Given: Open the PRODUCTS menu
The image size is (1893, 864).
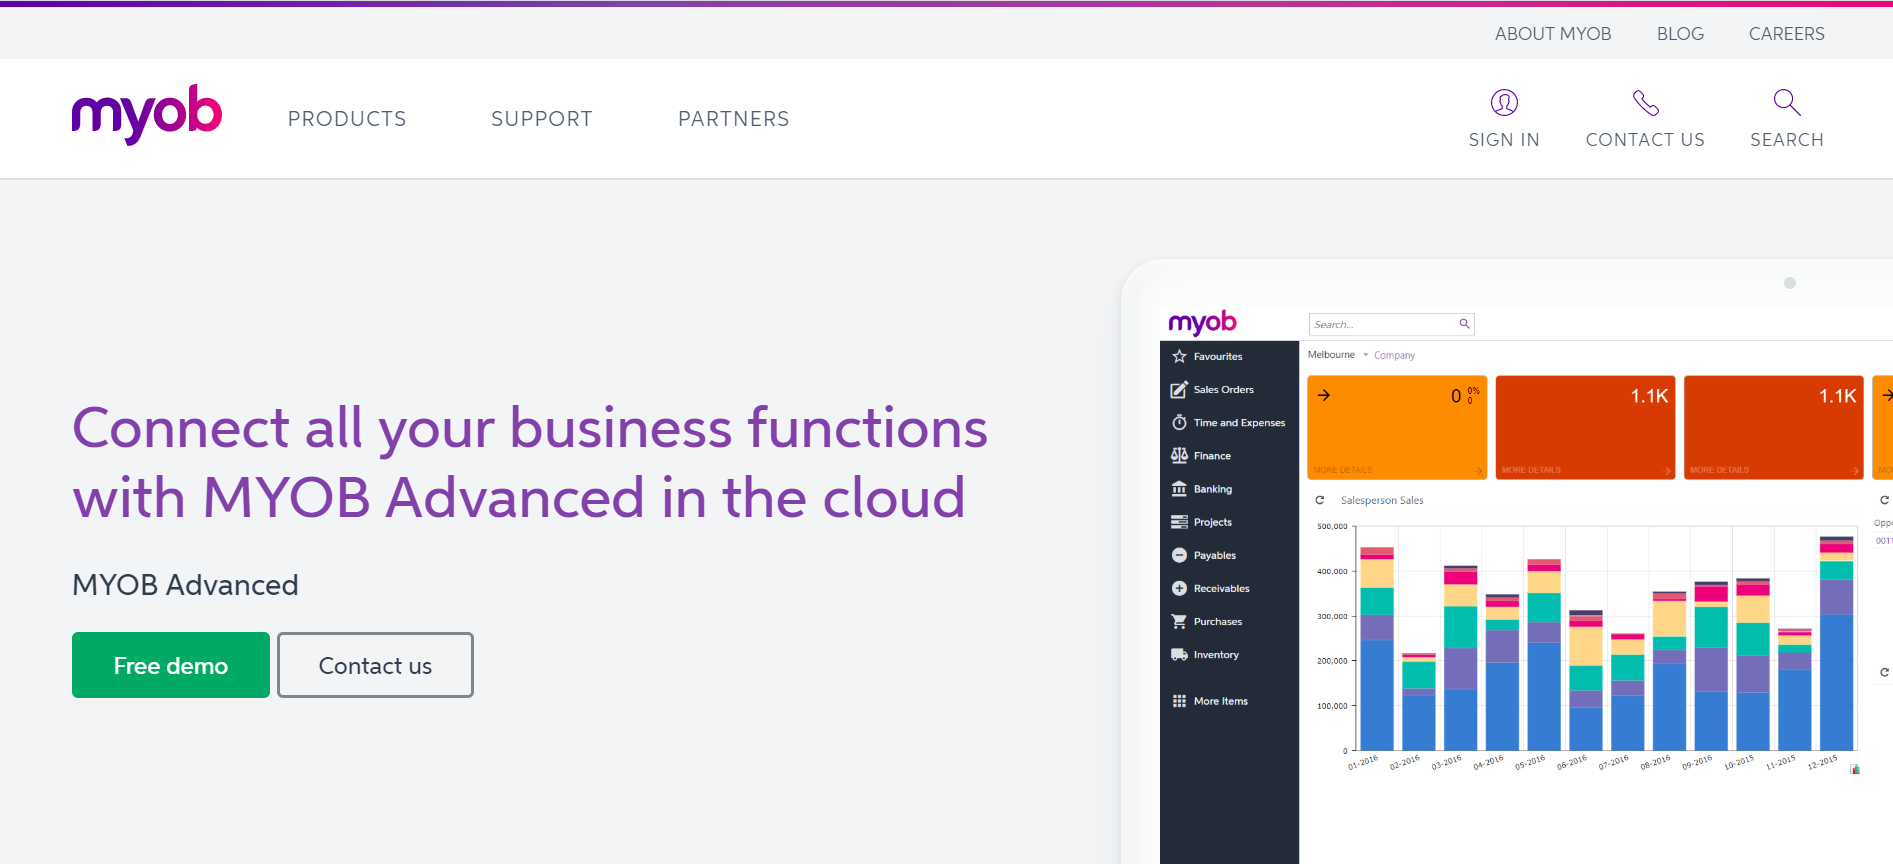Looking at the screenshot, I should pos(347,119).
